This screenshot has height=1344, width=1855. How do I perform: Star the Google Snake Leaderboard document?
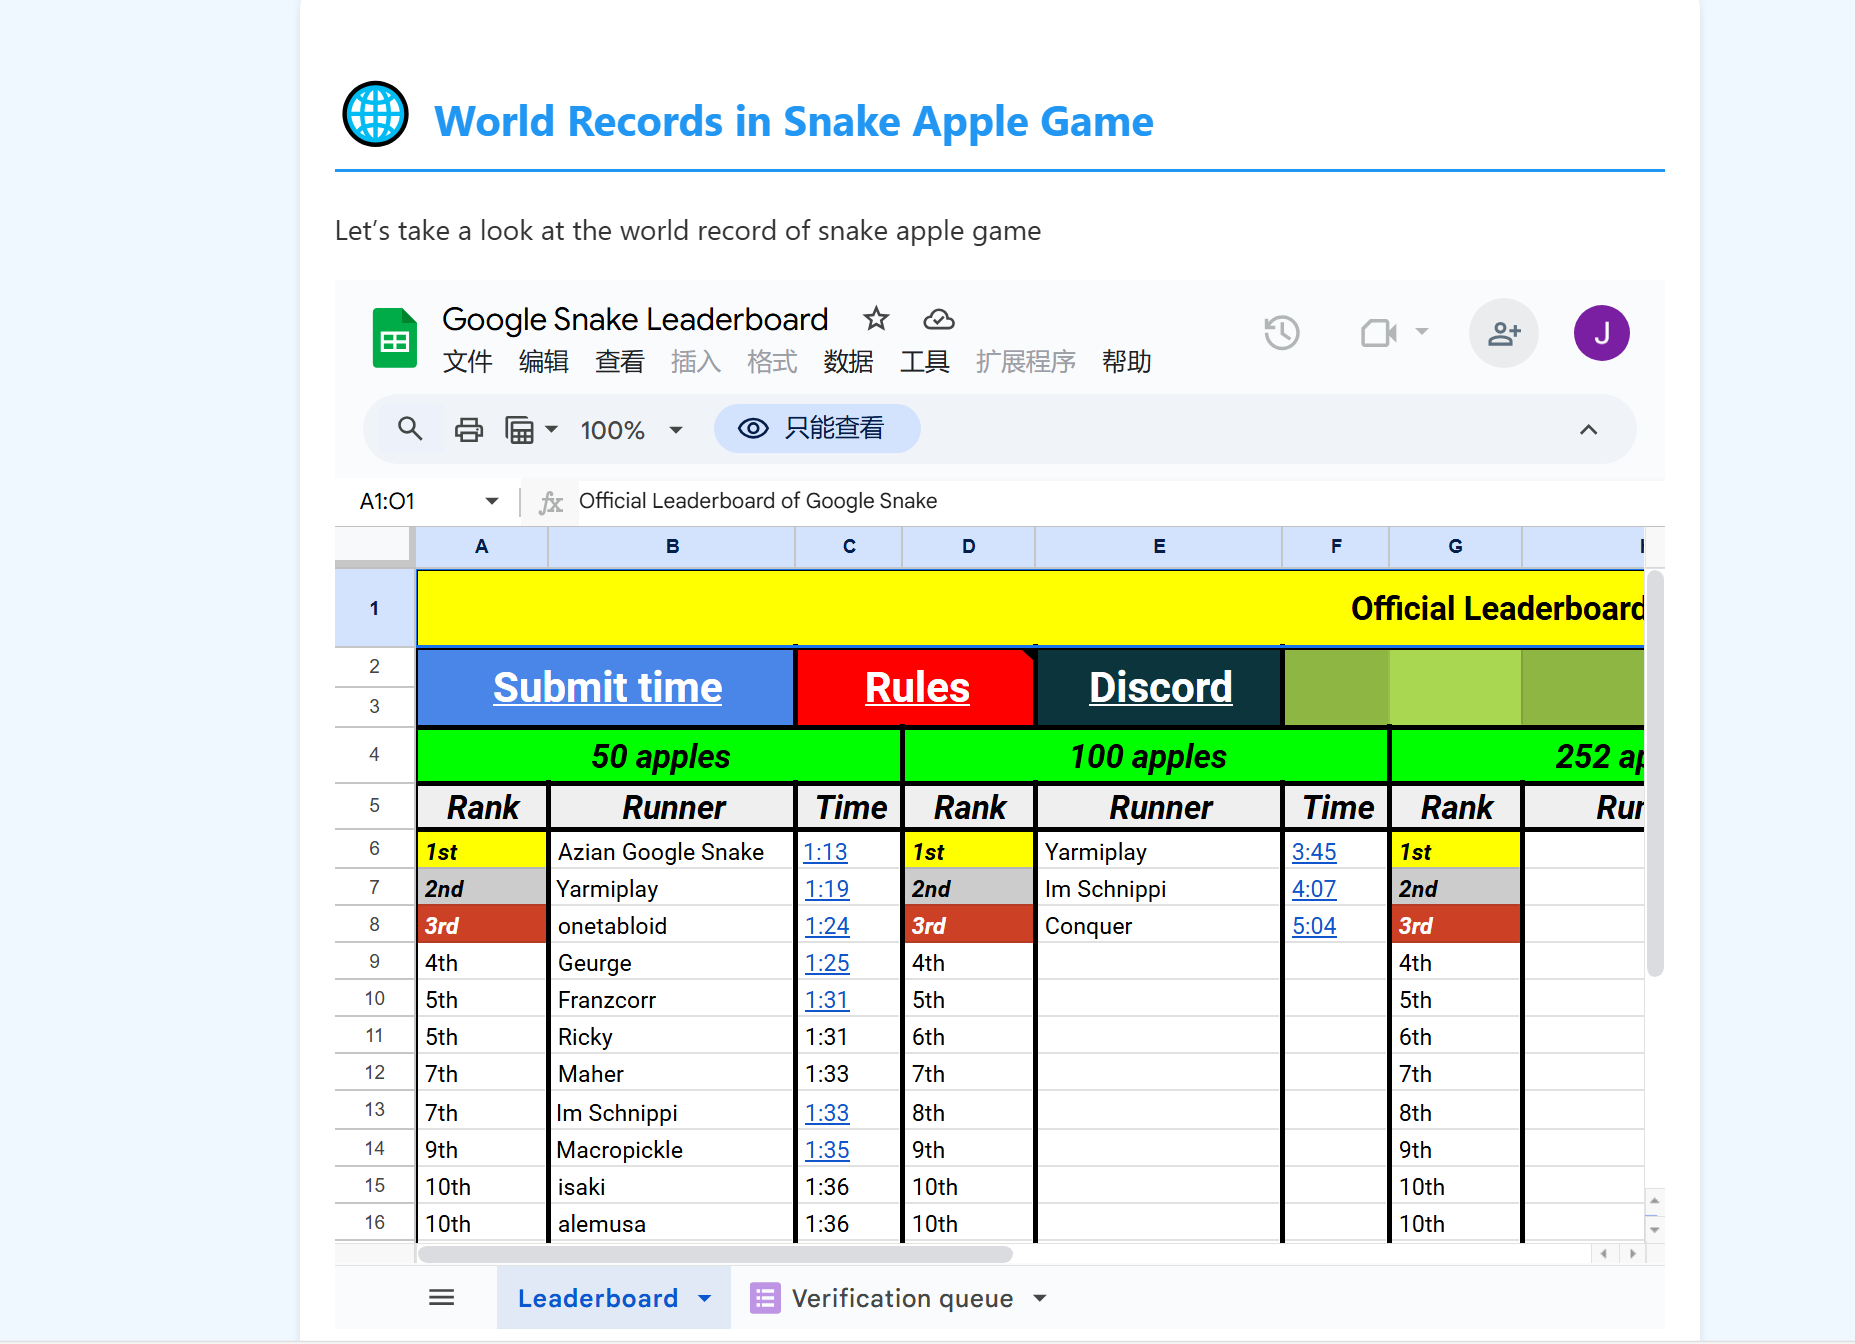[876, 319]
